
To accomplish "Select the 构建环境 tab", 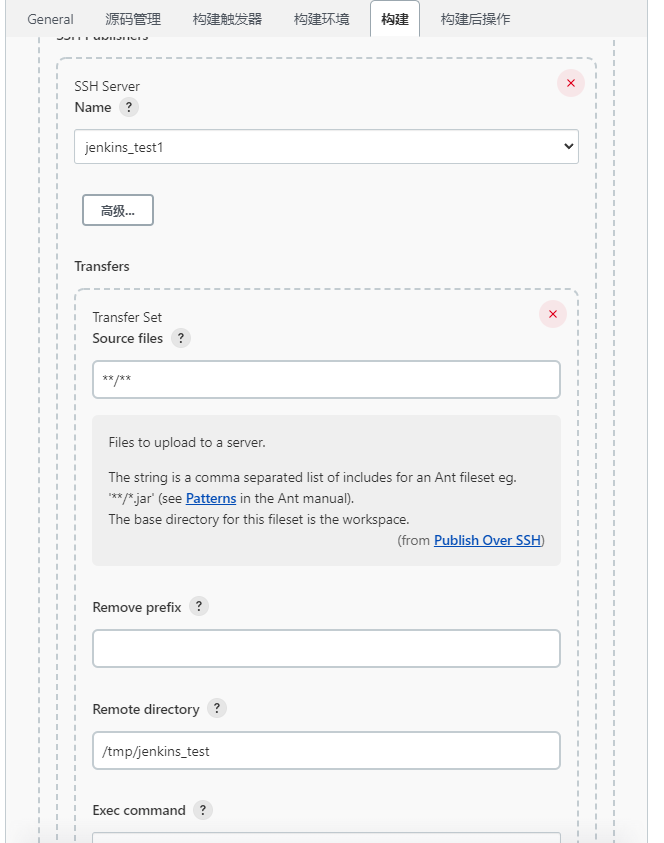I will [x=322, y=19].
